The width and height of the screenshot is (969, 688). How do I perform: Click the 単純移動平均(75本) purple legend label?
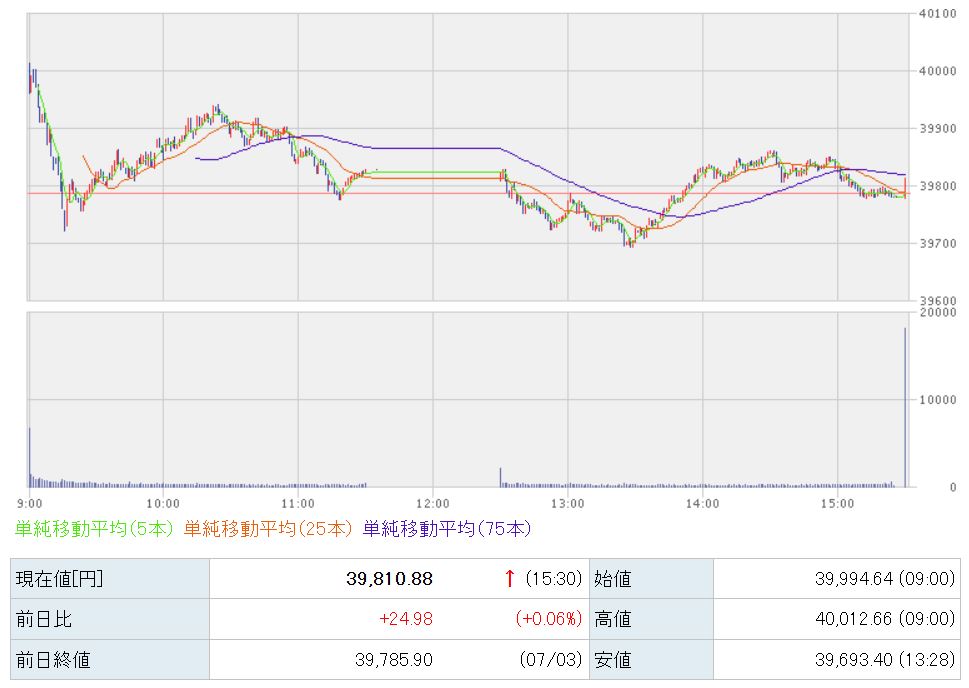click(447, 529)
